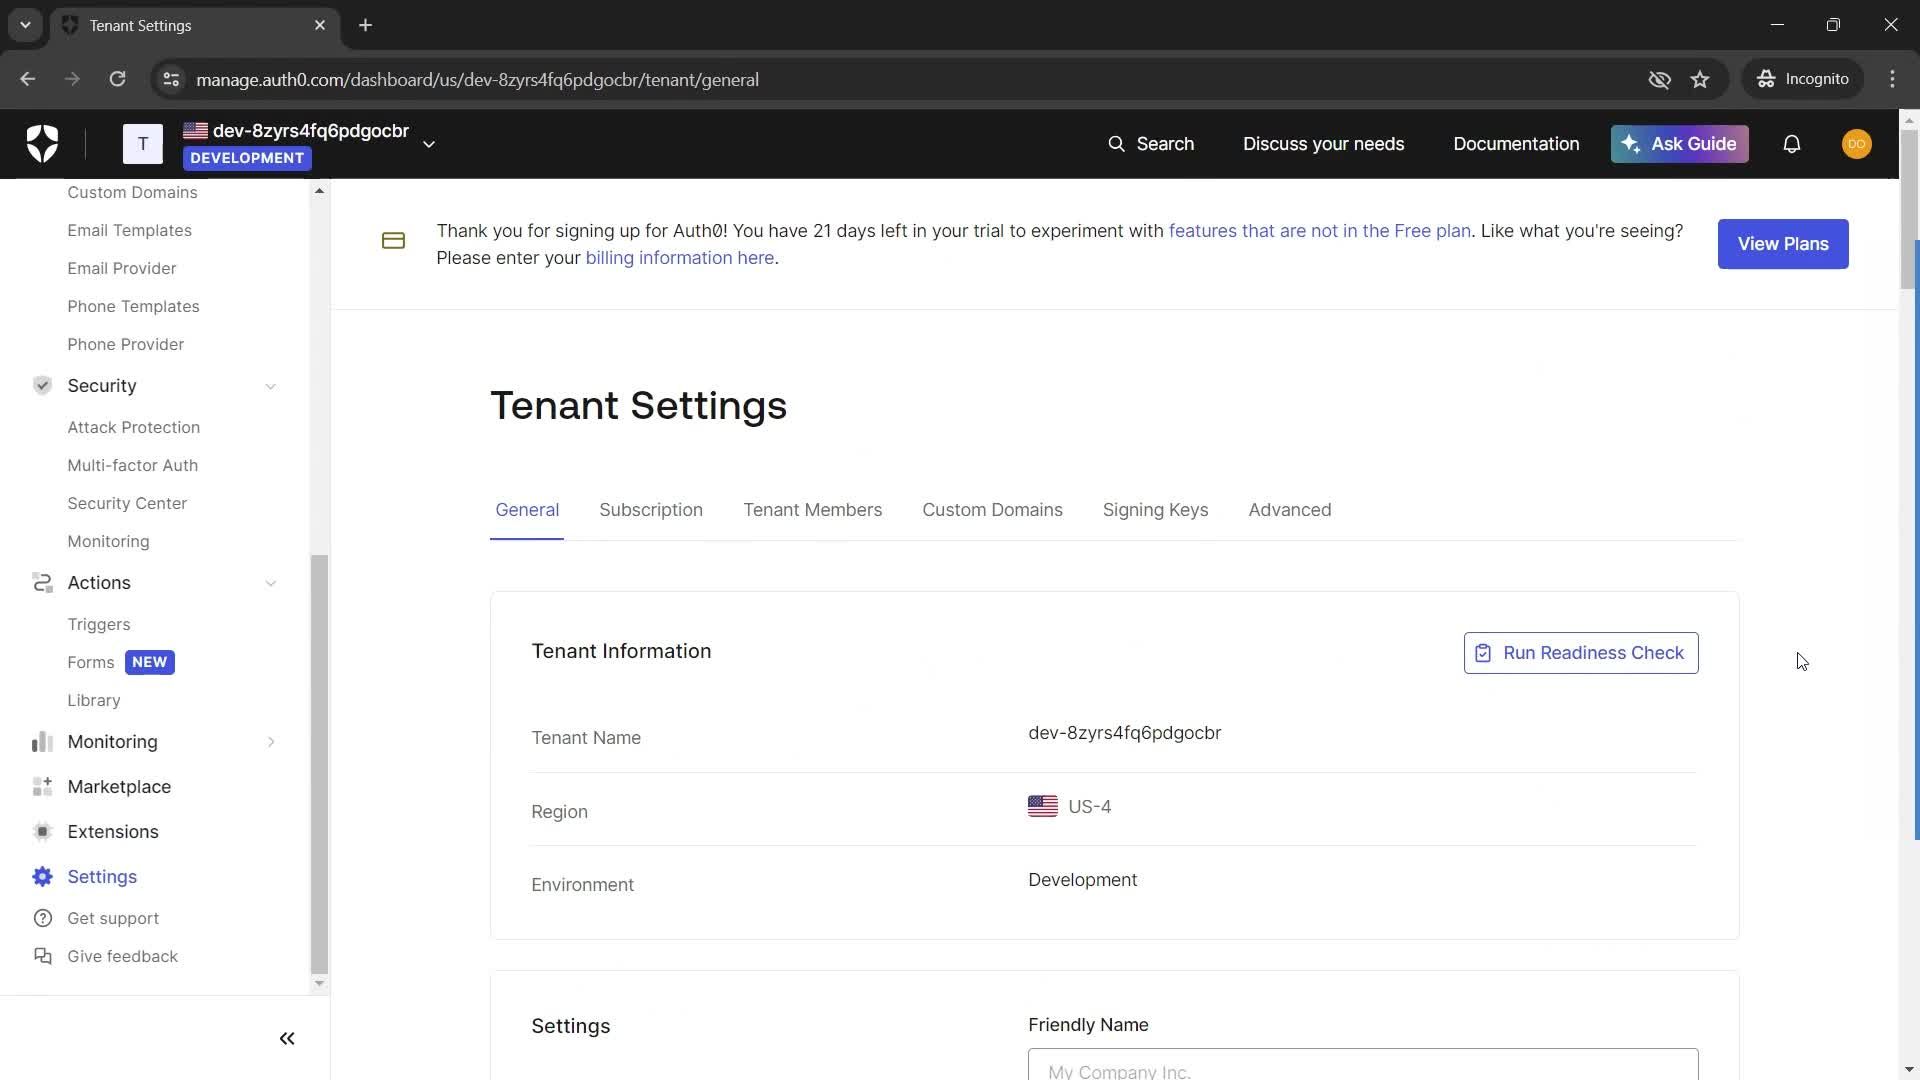
Task: Click the Auth0 shield logo
Action: pyautogui.click(x=42, y=144)
